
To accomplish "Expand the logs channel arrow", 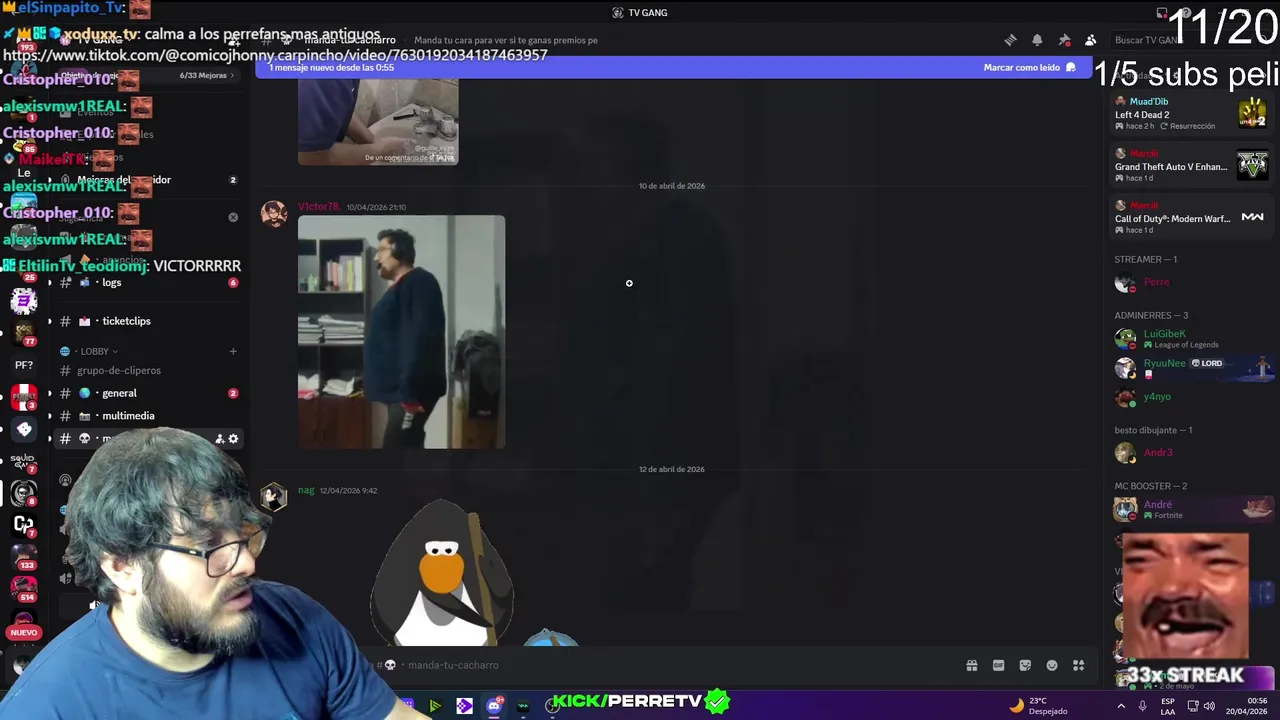I will [x=49, y=283].
